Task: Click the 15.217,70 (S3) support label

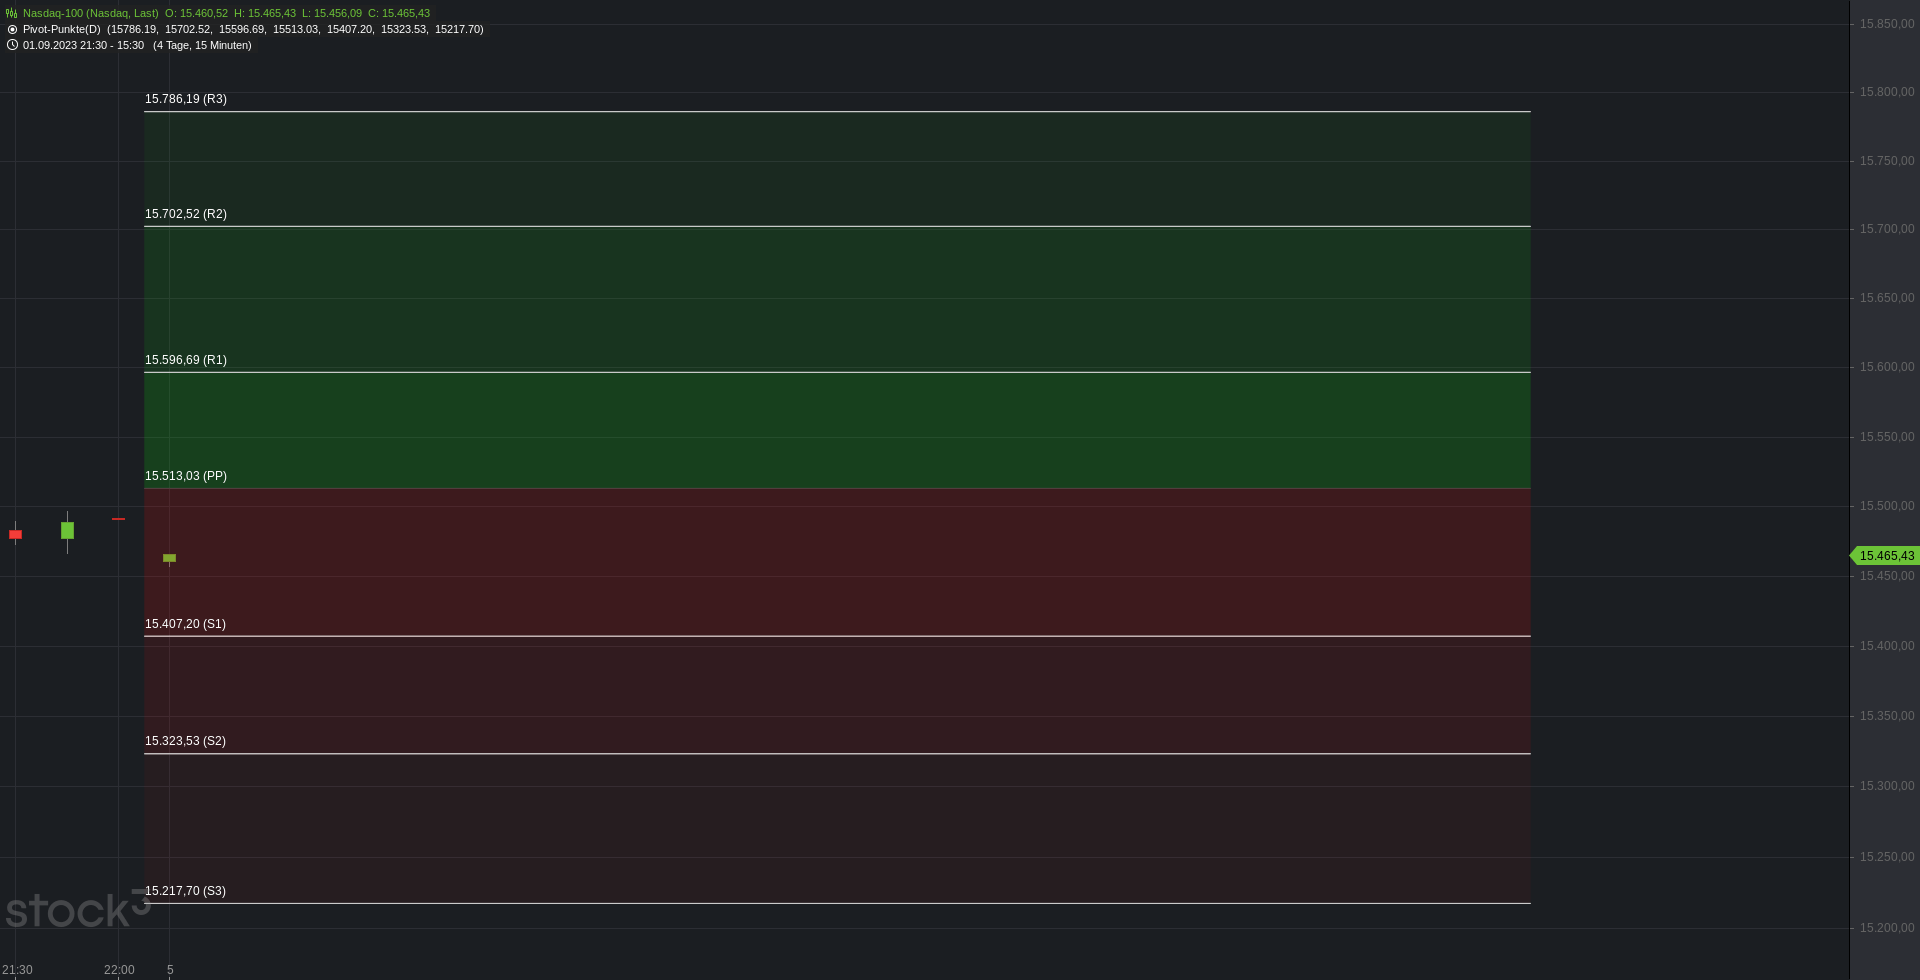Action: coord(185,891)
